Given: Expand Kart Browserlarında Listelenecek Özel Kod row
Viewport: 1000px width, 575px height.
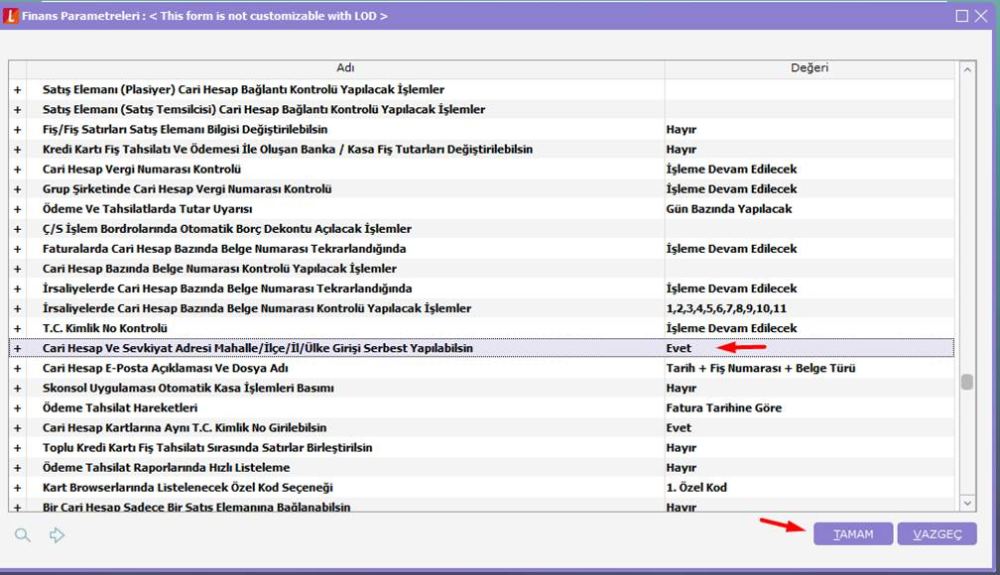Looking at the screenshot, I should click(17, 488).
